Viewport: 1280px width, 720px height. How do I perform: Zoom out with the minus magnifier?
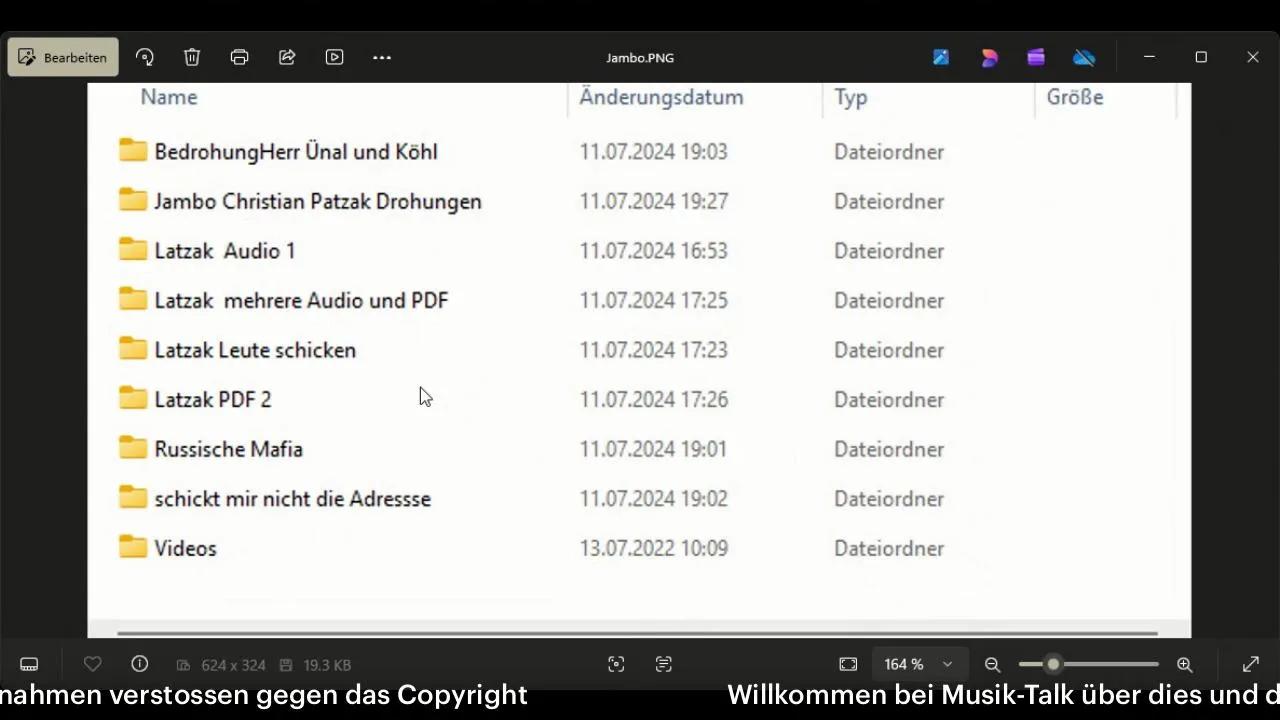[992, 664]
